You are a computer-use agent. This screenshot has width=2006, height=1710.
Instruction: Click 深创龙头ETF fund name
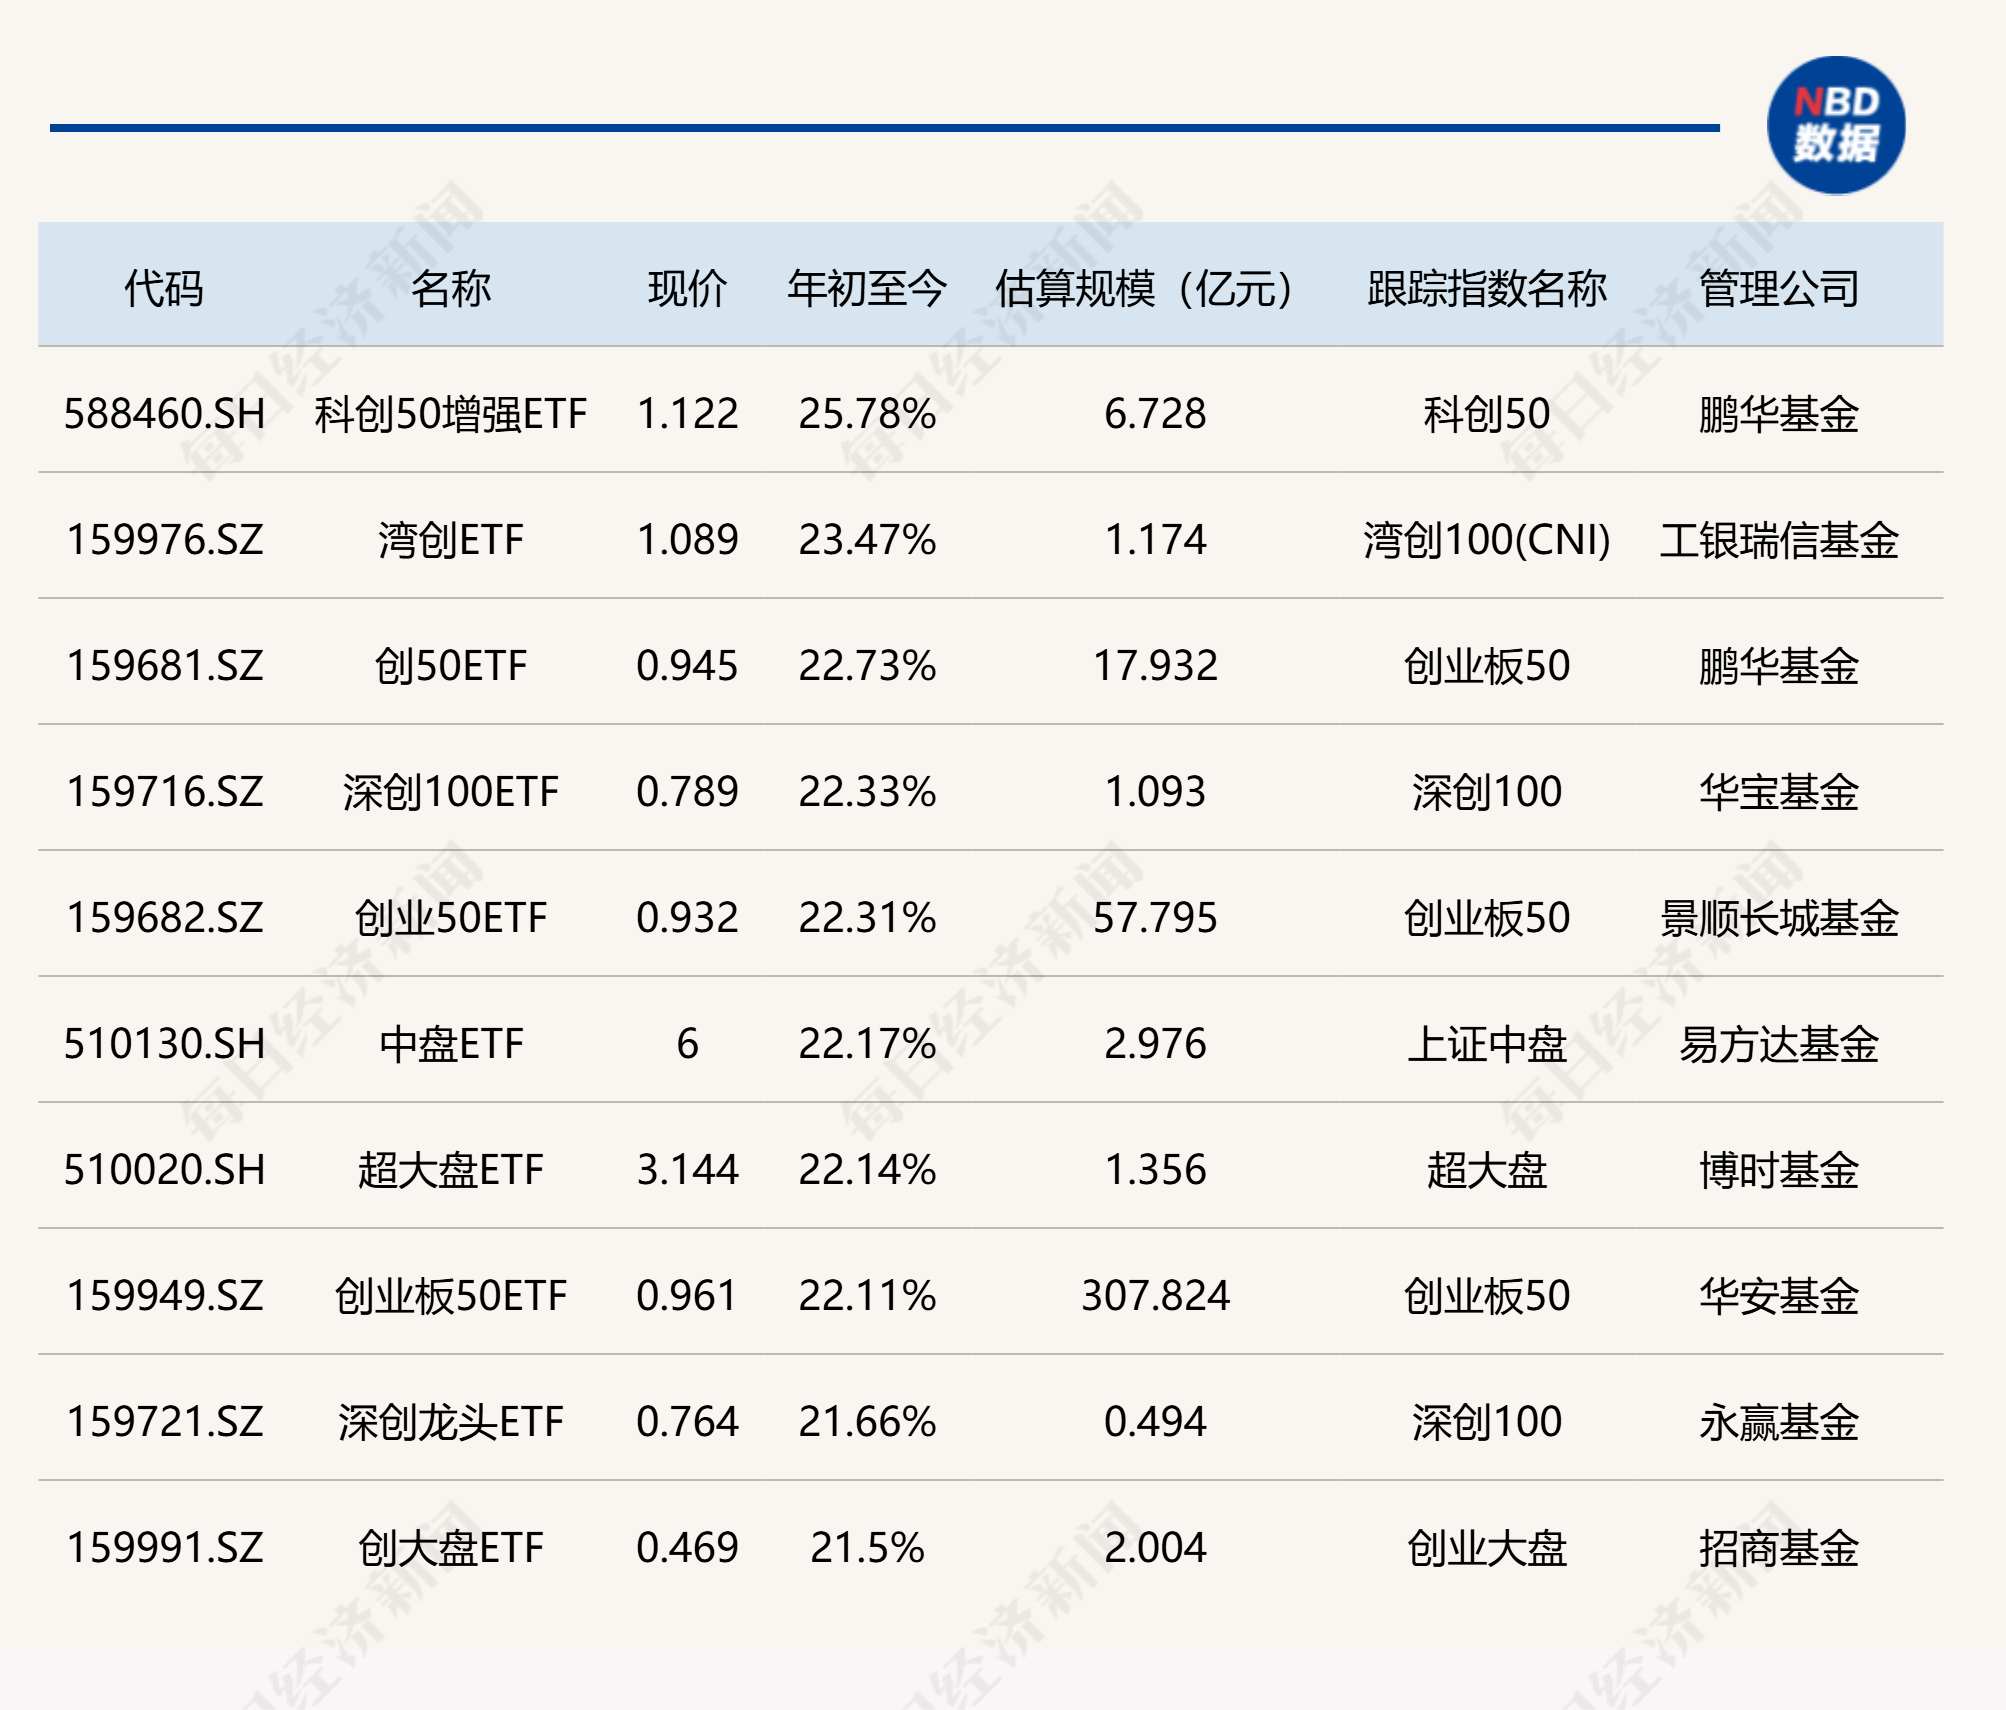point(449,1422)
